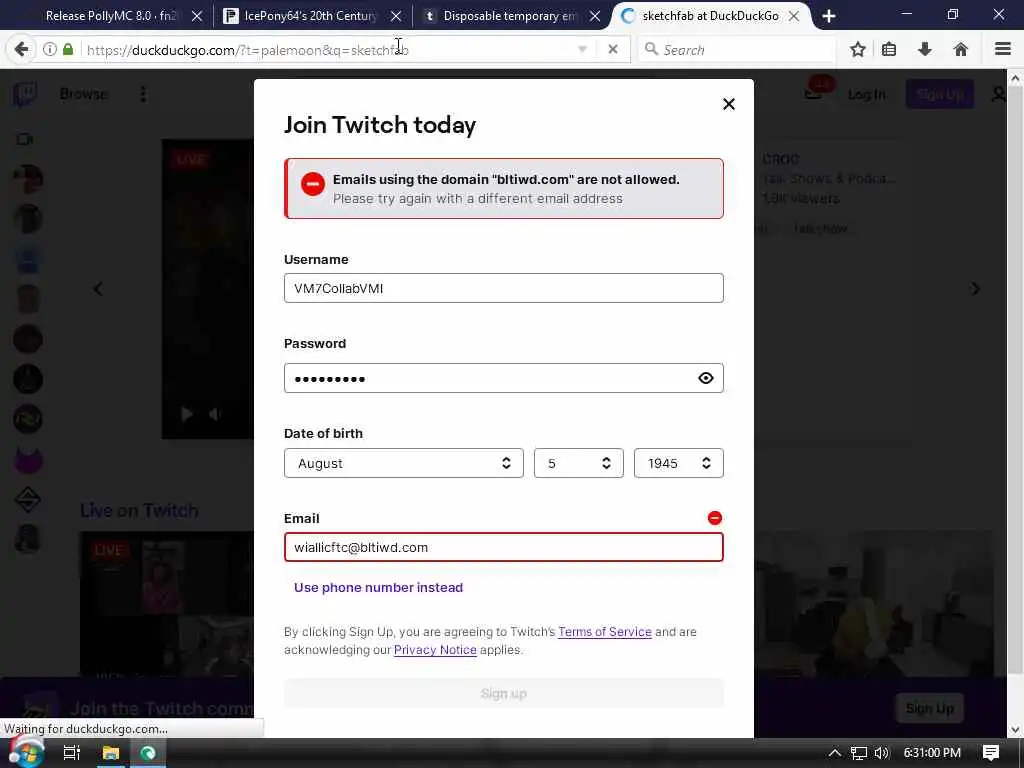Image resolution: width=1024 pixels, height=768 pixels.
Task: Open the birth month dropdown showing August
Action: 404,463
